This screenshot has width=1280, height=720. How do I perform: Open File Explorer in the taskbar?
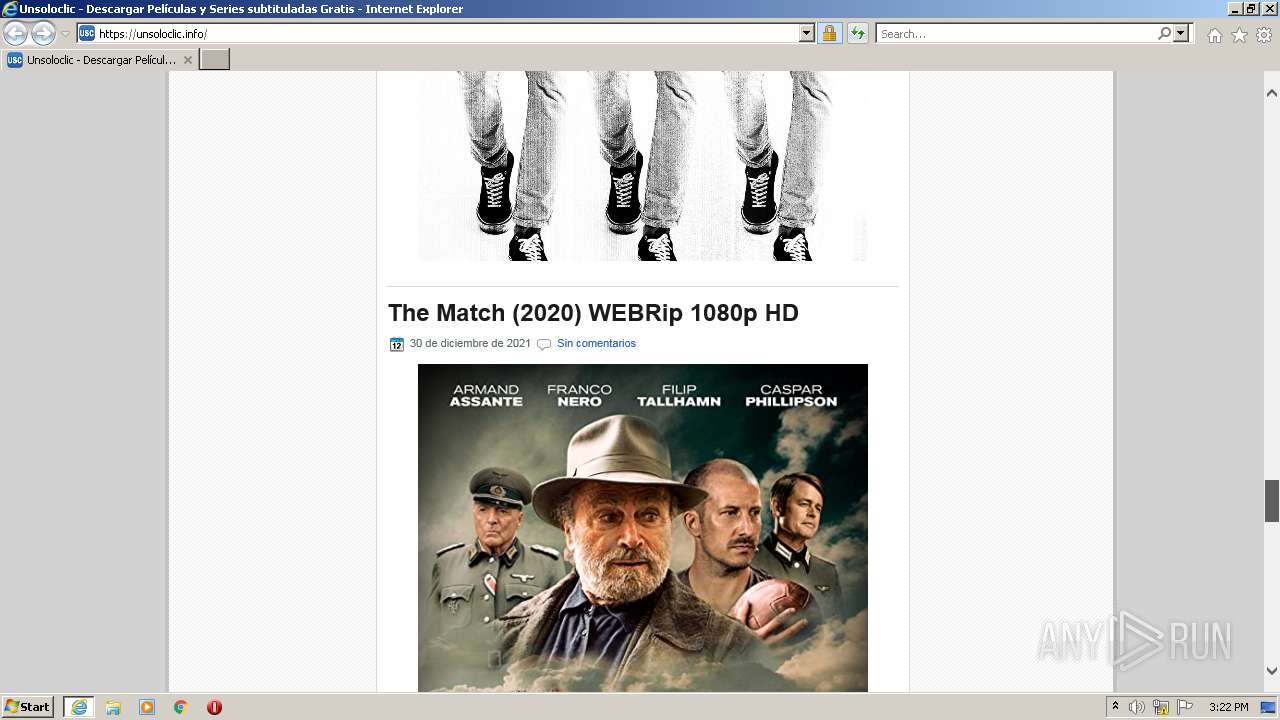(113, 707)
